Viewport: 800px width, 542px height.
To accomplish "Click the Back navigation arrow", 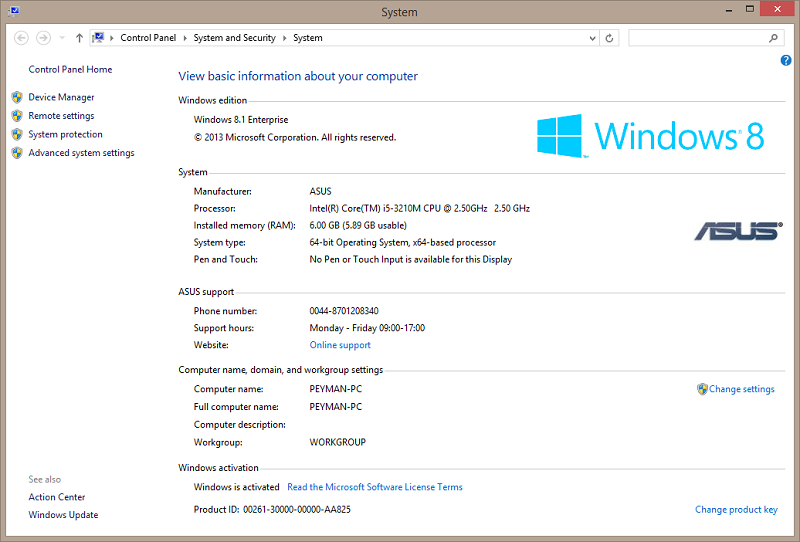I will (21, 38).
